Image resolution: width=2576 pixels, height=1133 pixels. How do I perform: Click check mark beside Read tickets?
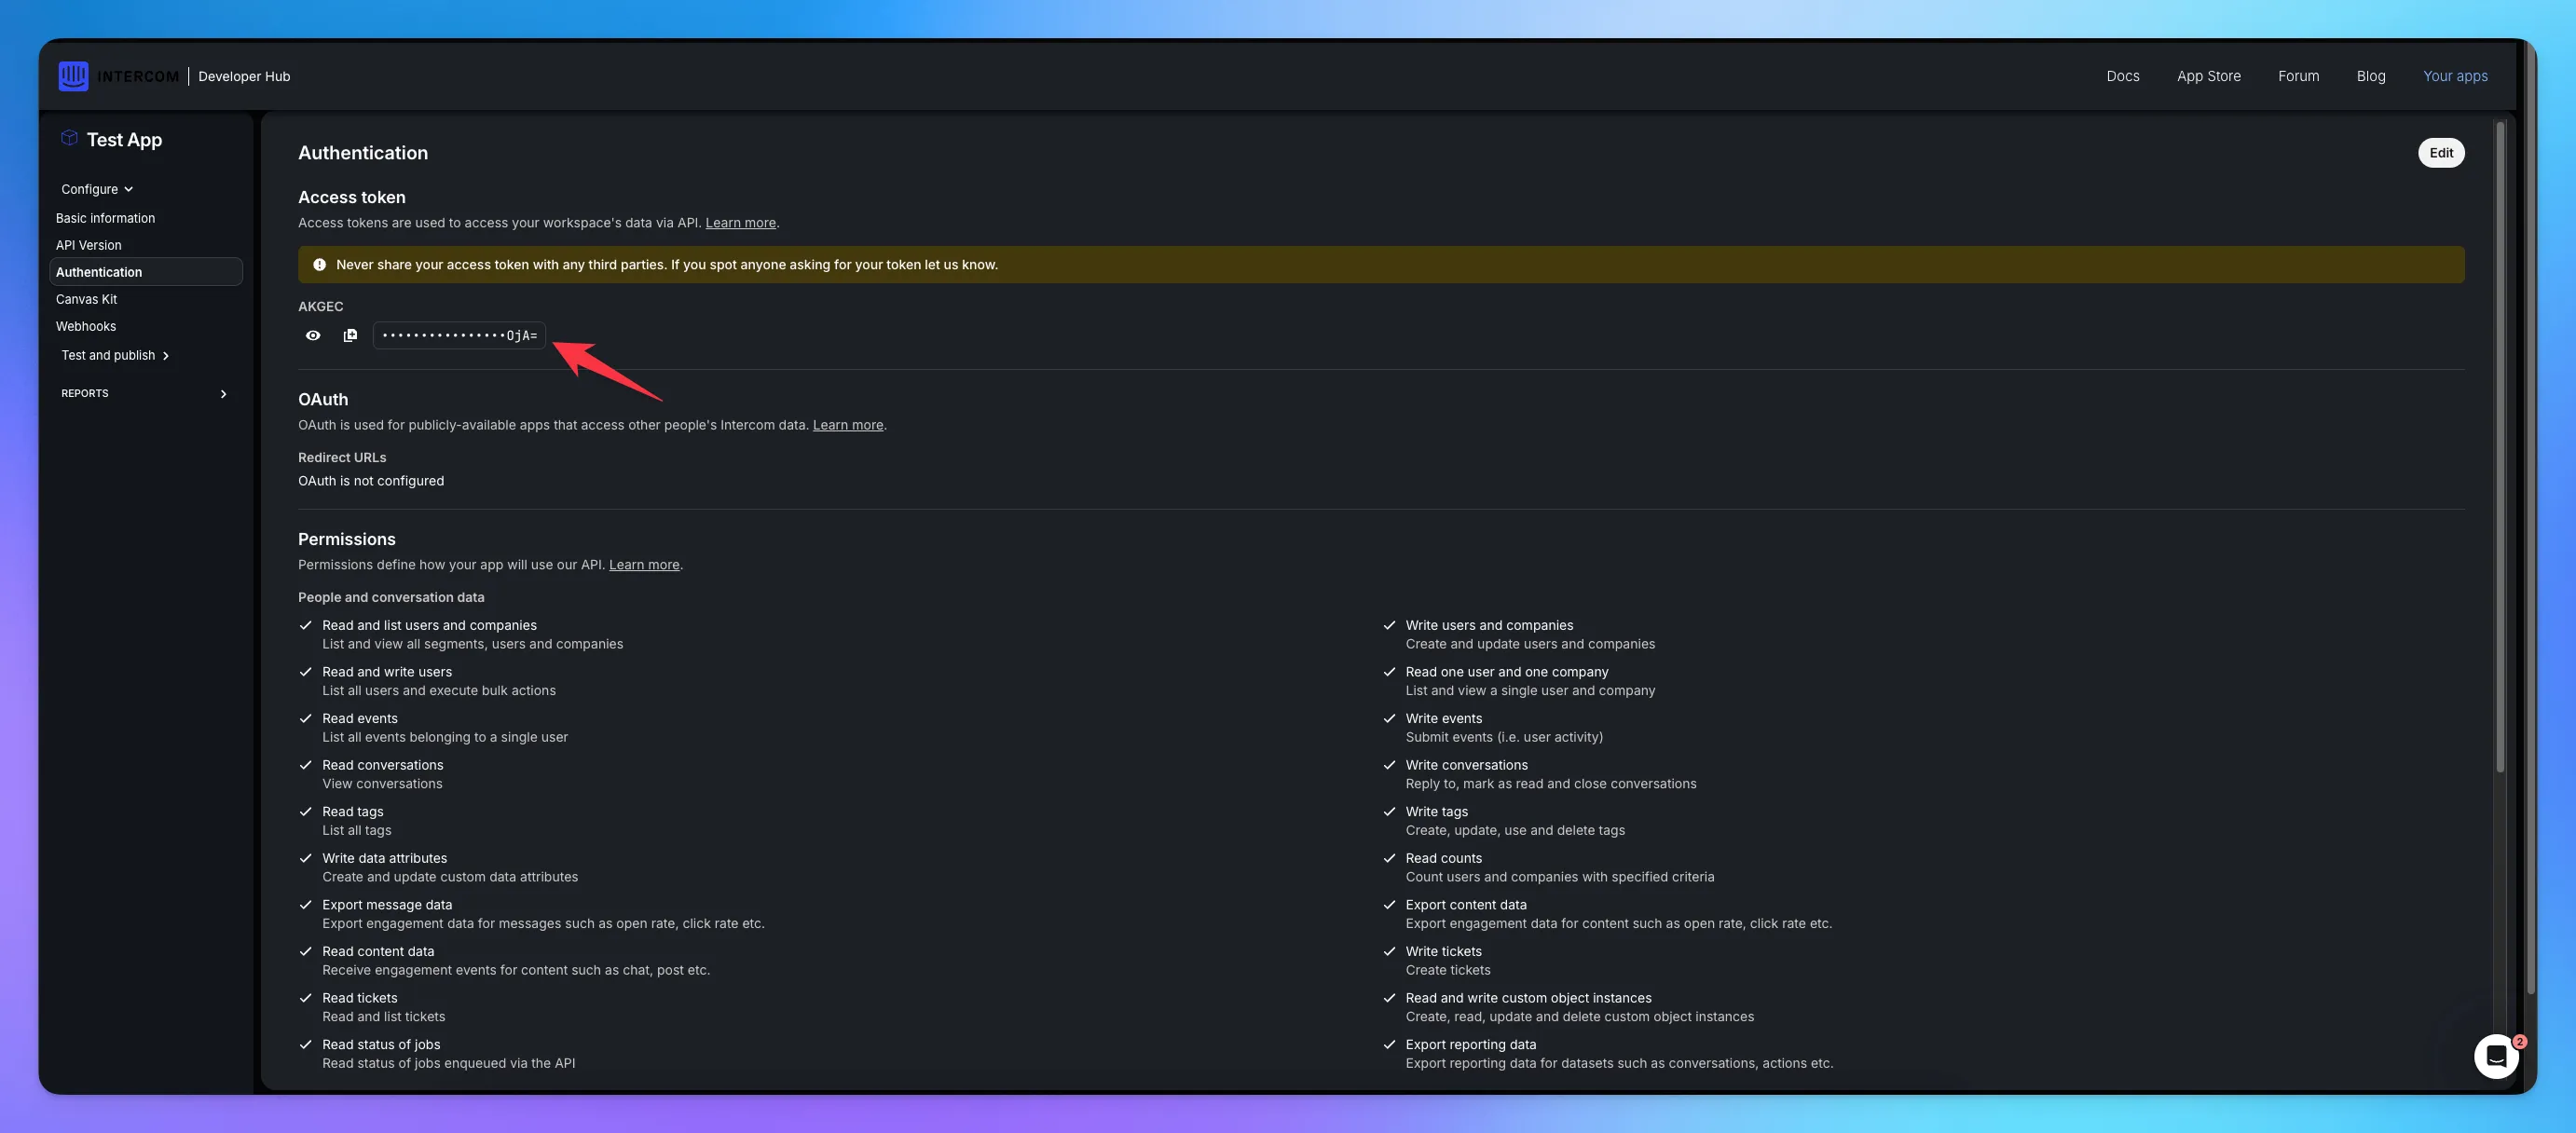(306, 998)
